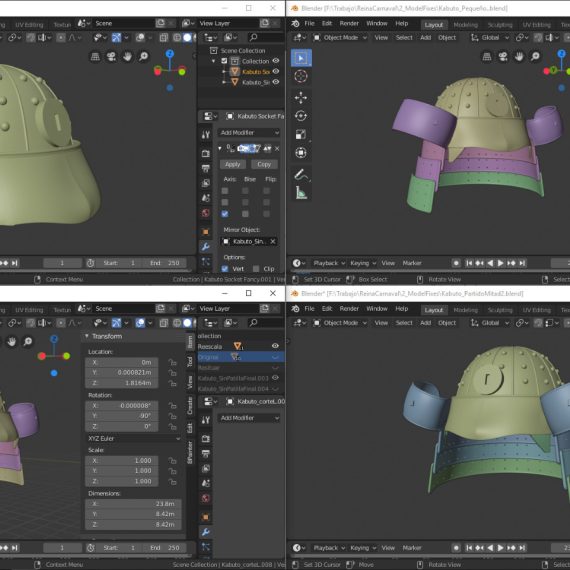Enable the Clip option checkbox in Mirror modifier
Screen dimensions: 570x570
[256, 269]
